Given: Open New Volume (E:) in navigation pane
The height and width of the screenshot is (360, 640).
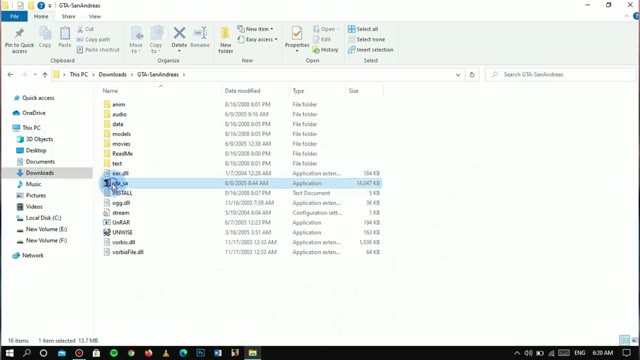Looking at the screenshot, I should 42,229.
